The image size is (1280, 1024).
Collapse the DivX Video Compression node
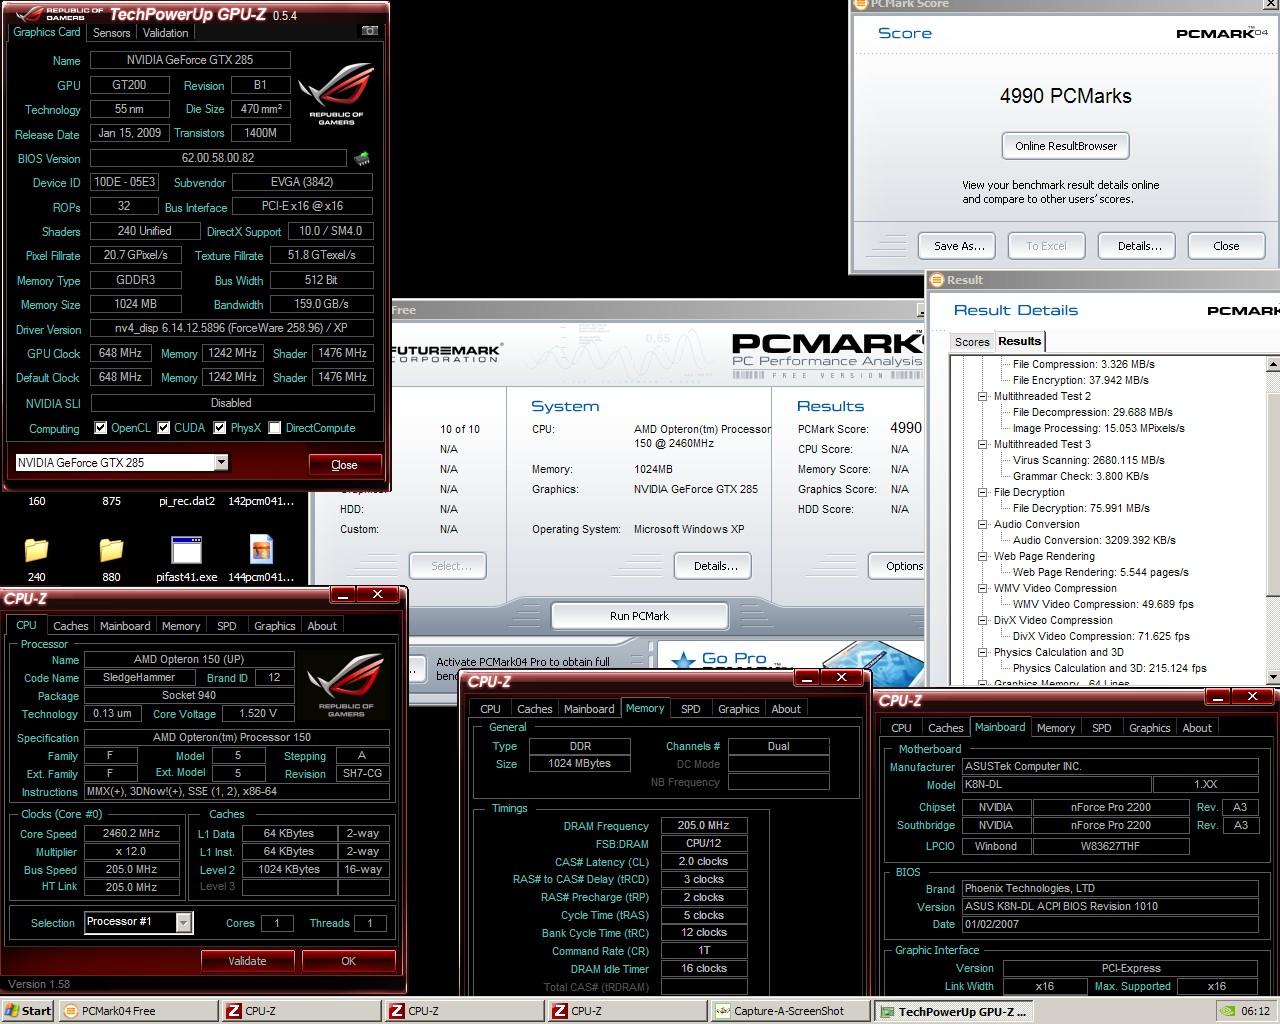pos(982,620)
